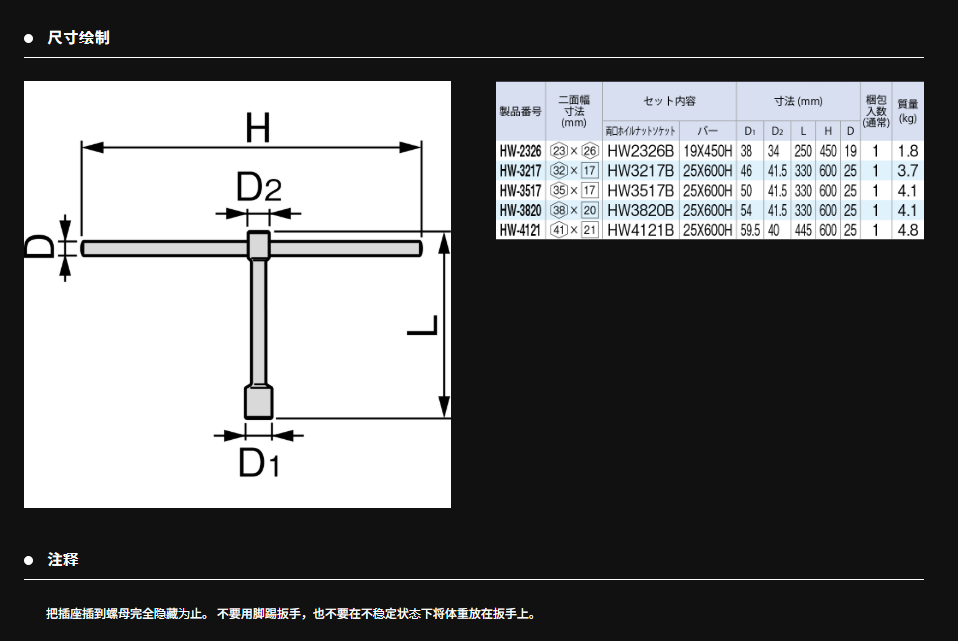
Task: Click the square 20 size icon
Action: coord(589,211)
